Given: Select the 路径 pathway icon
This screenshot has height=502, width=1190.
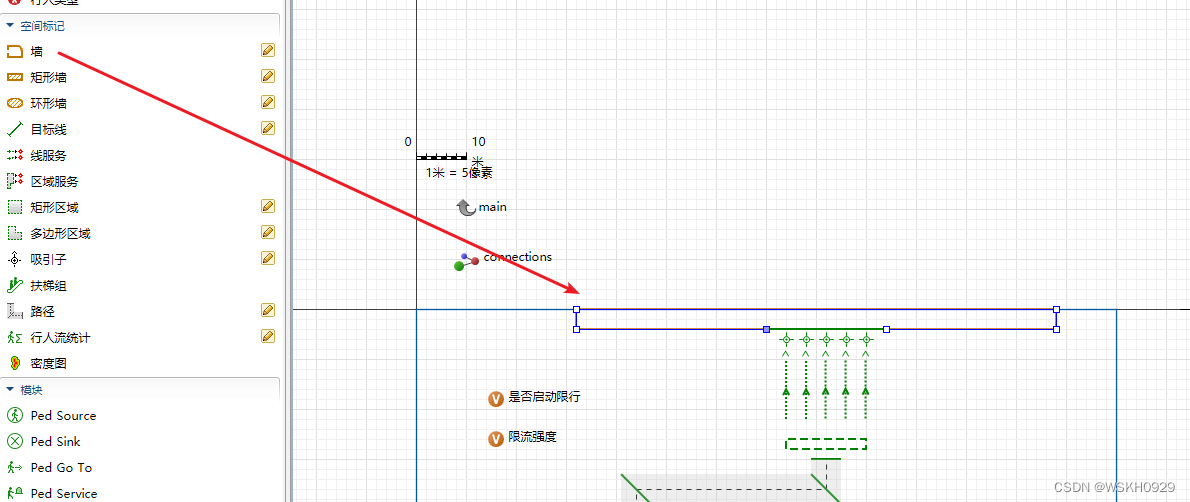Looking at the screenshot, I should (x=14, y=311).
